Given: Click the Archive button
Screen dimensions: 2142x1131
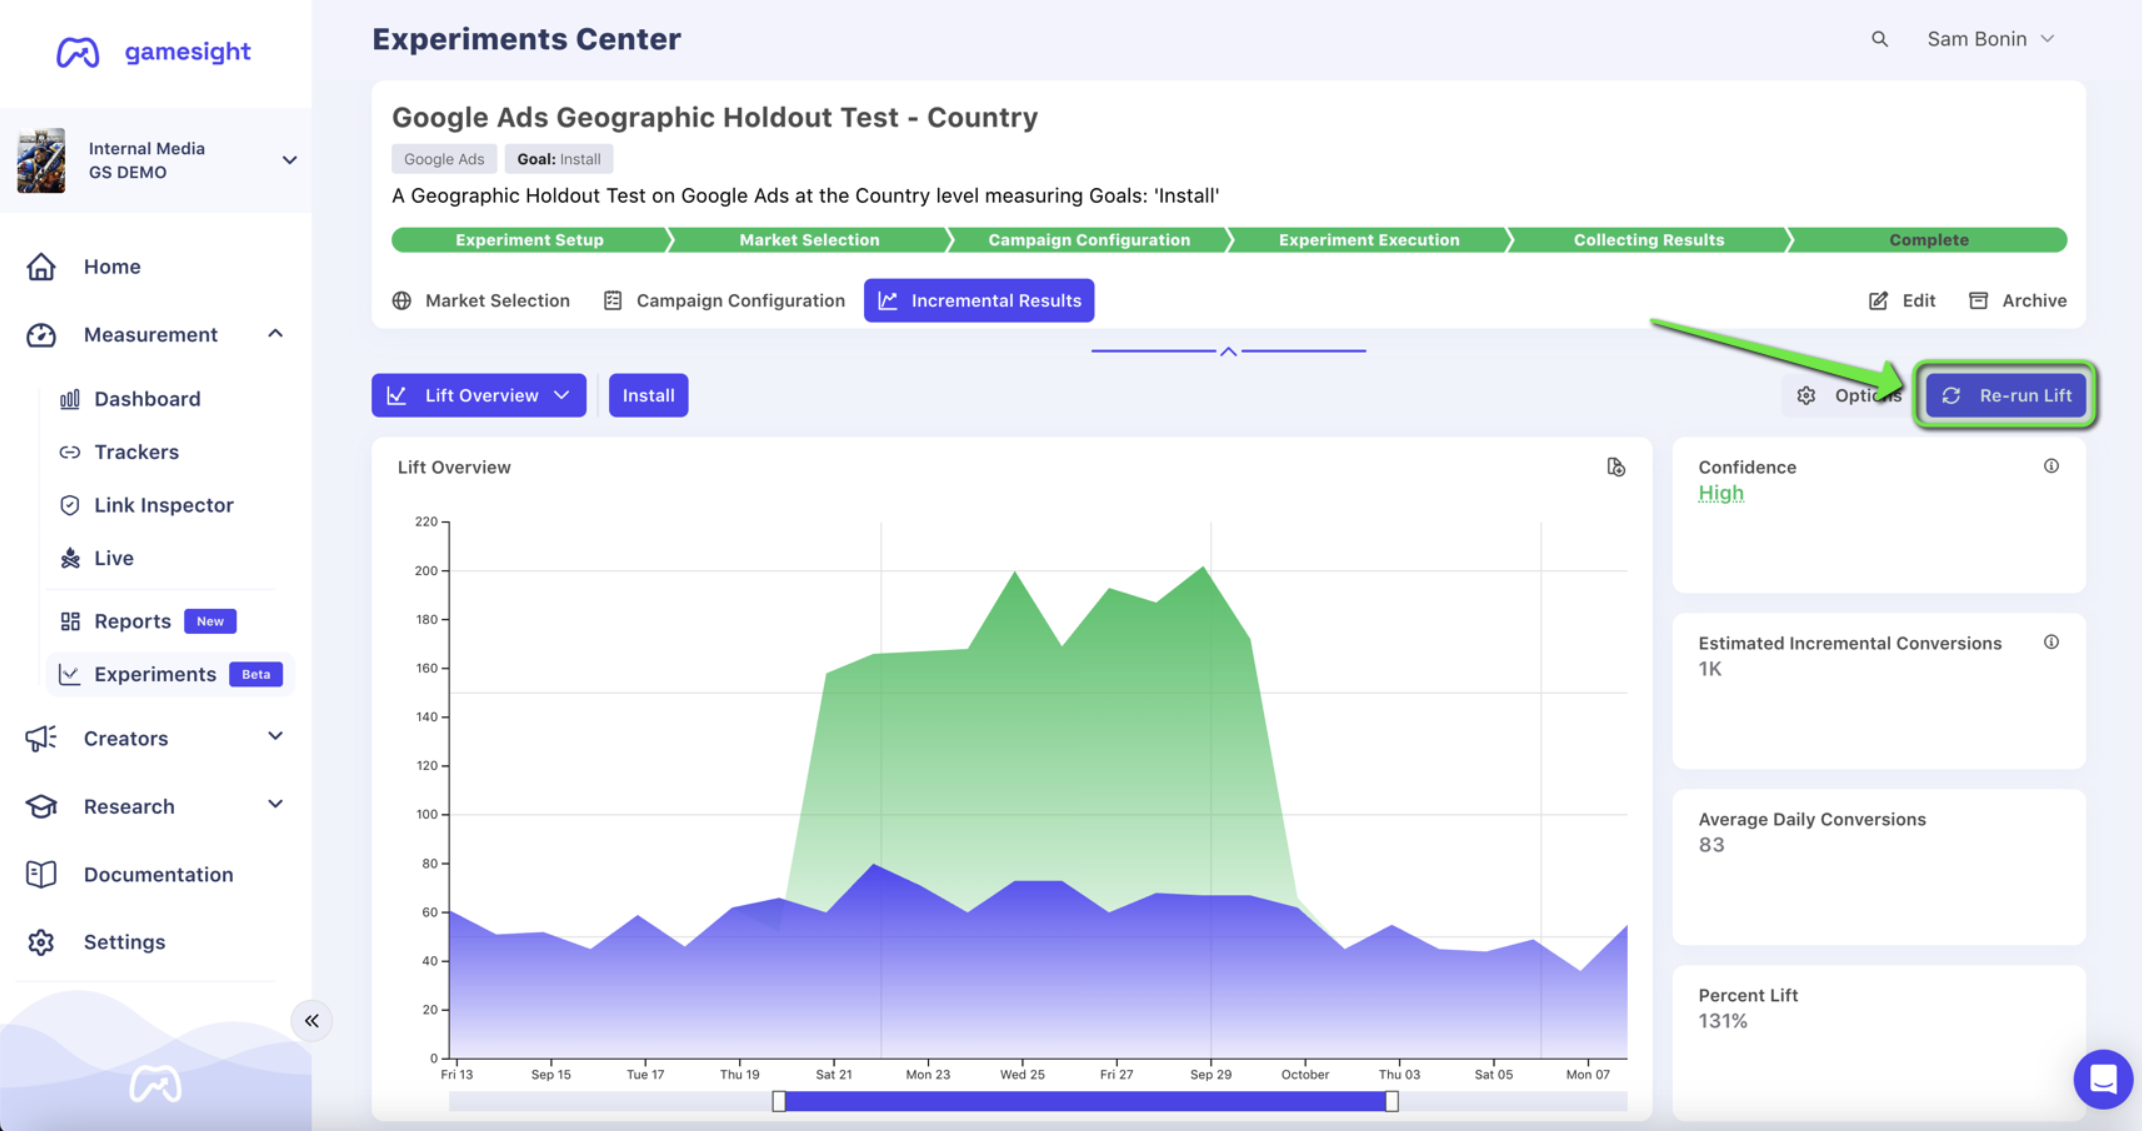Looking at the screenshot, I should pyautogui.click(x=2017, y=300).
